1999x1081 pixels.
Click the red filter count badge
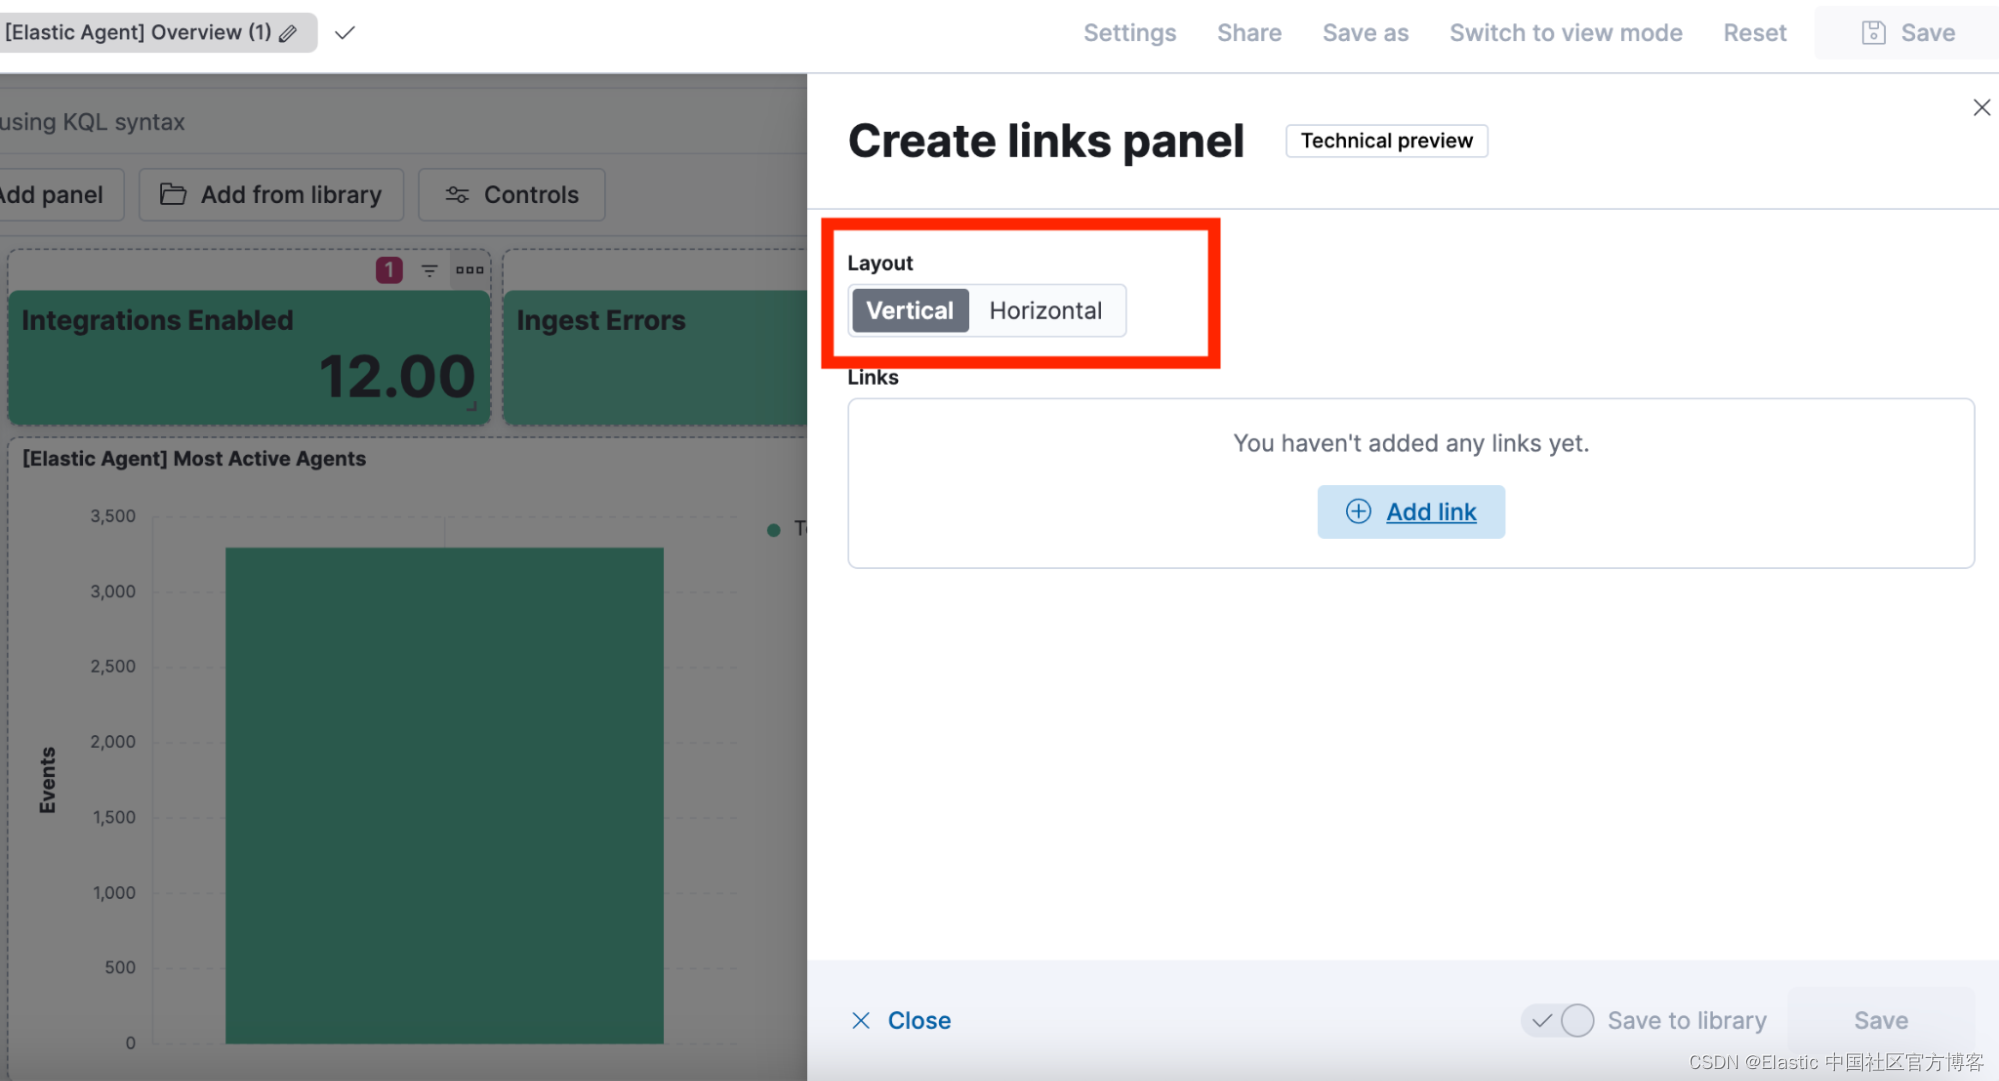tap(389, 270)
